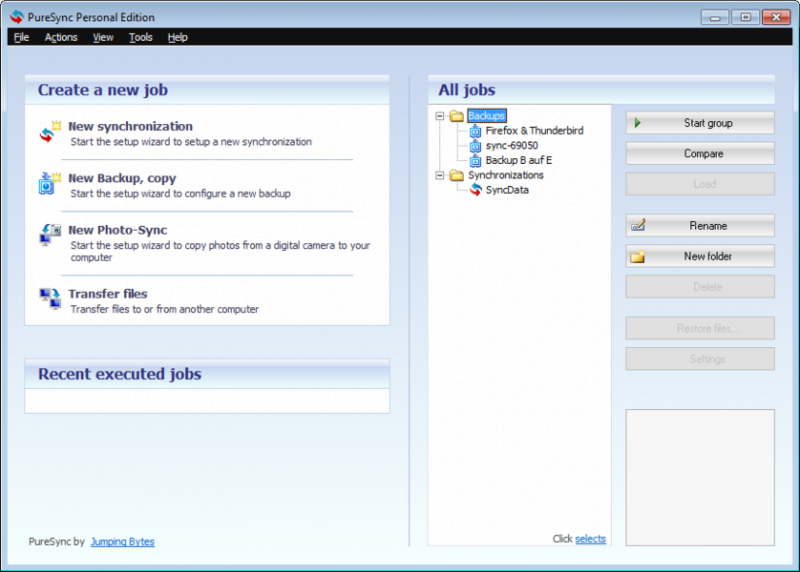The image size is (800, 572).
Task: Collapse the Synchronizations tree group
Action: pos(439,176)
